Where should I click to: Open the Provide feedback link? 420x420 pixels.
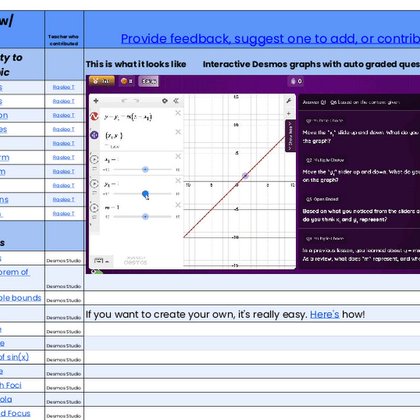click(x=270, y=39)
